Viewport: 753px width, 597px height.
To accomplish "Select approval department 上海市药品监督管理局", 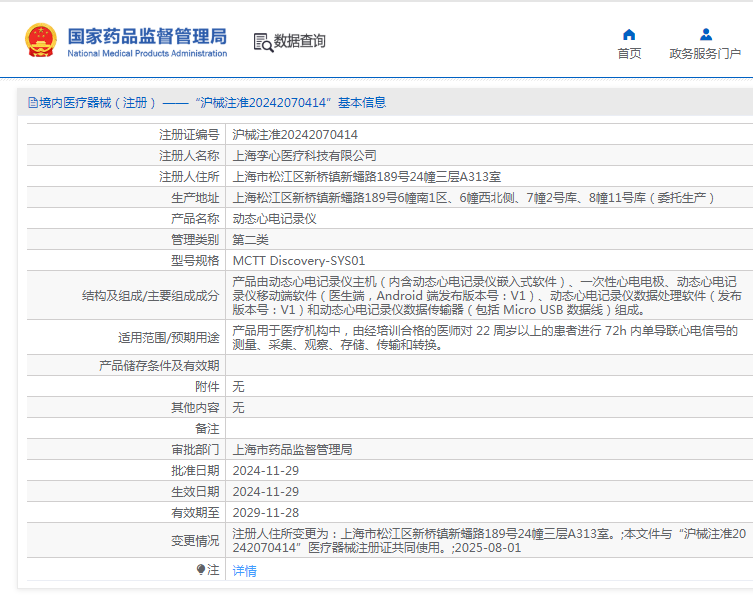I will pyautogui.click(x=292, y=450).
